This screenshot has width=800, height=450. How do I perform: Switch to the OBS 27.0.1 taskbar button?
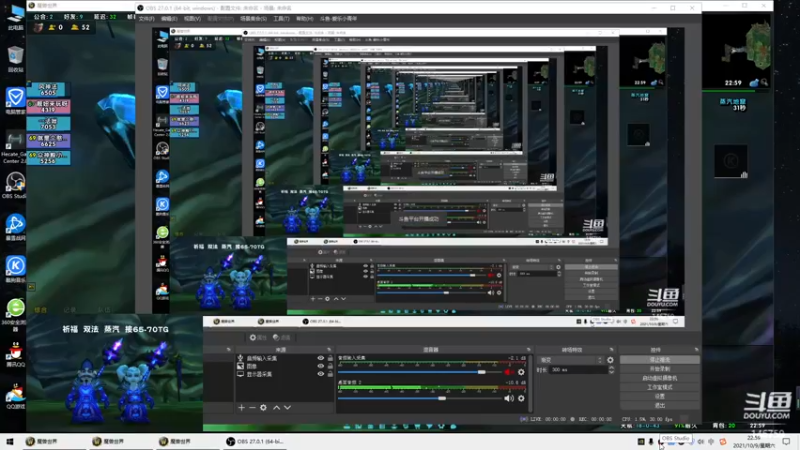click(x=257, y=442)
